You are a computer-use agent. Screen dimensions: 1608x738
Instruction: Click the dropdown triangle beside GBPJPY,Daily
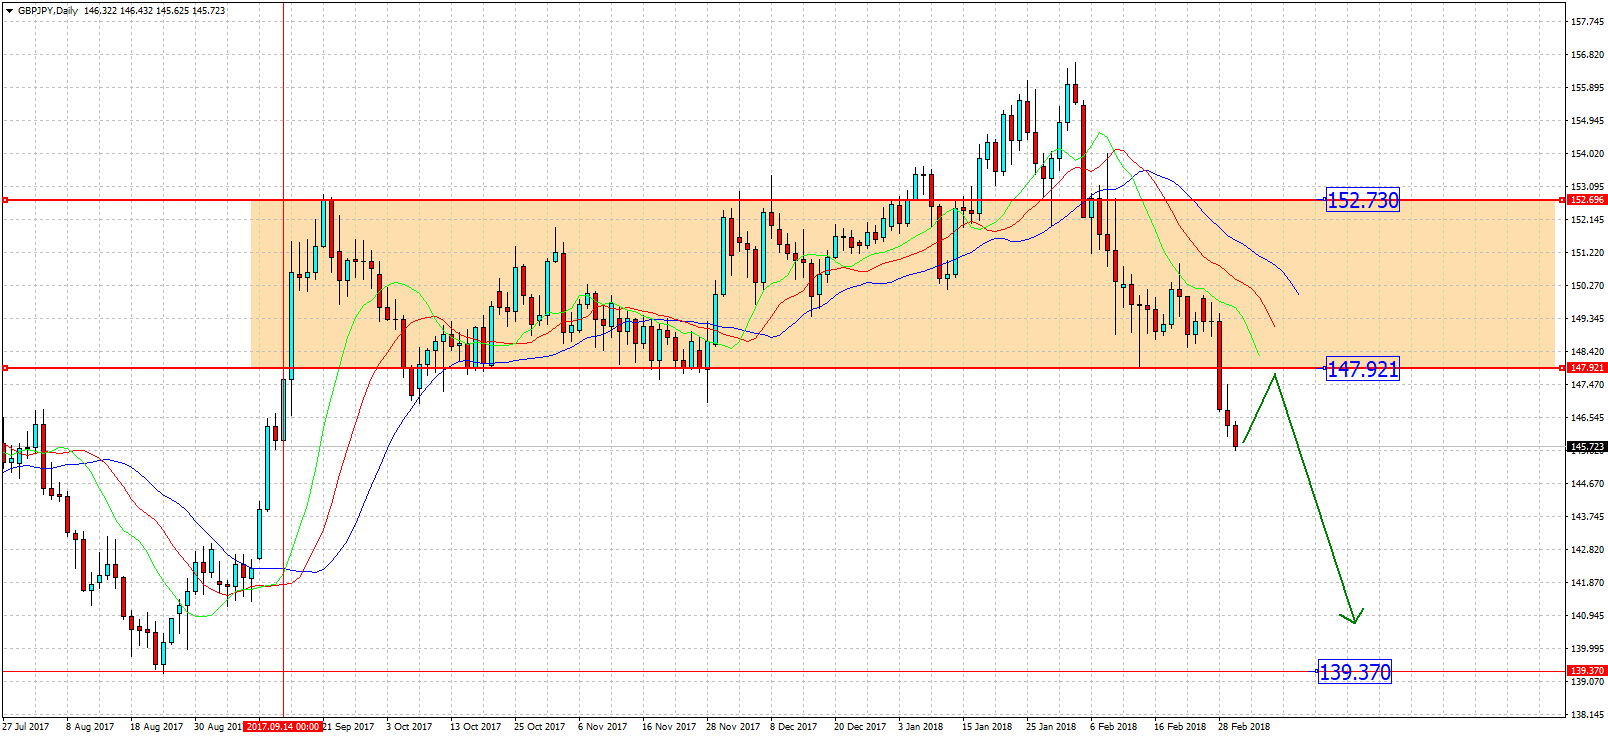(x=9, y=11)
